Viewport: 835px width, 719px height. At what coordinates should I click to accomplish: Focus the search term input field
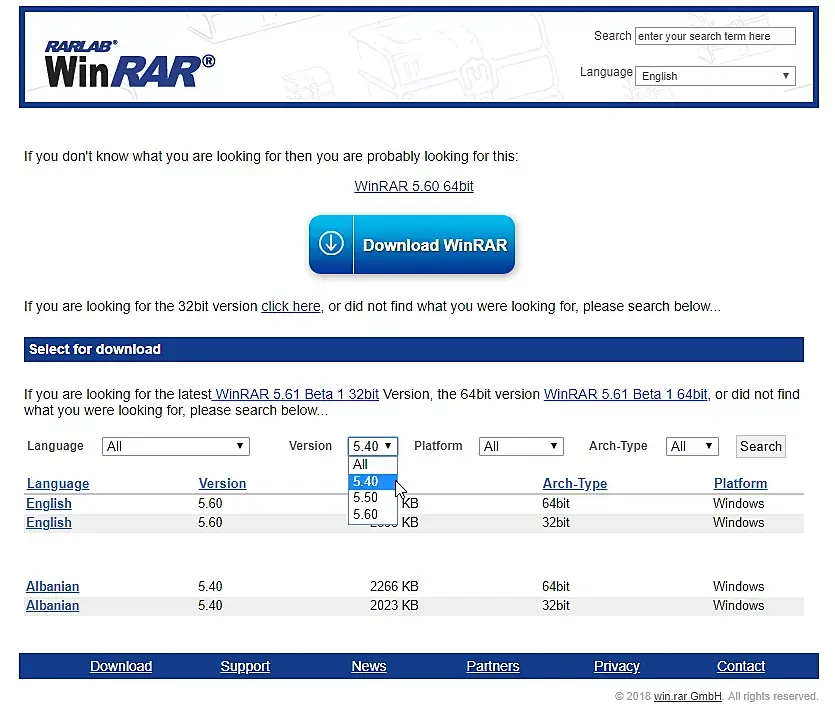tap(715, 36)
